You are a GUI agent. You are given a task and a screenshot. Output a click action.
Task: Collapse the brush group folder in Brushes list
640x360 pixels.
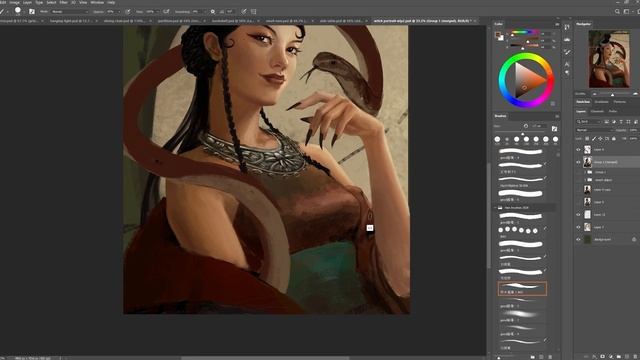point(496,208)
